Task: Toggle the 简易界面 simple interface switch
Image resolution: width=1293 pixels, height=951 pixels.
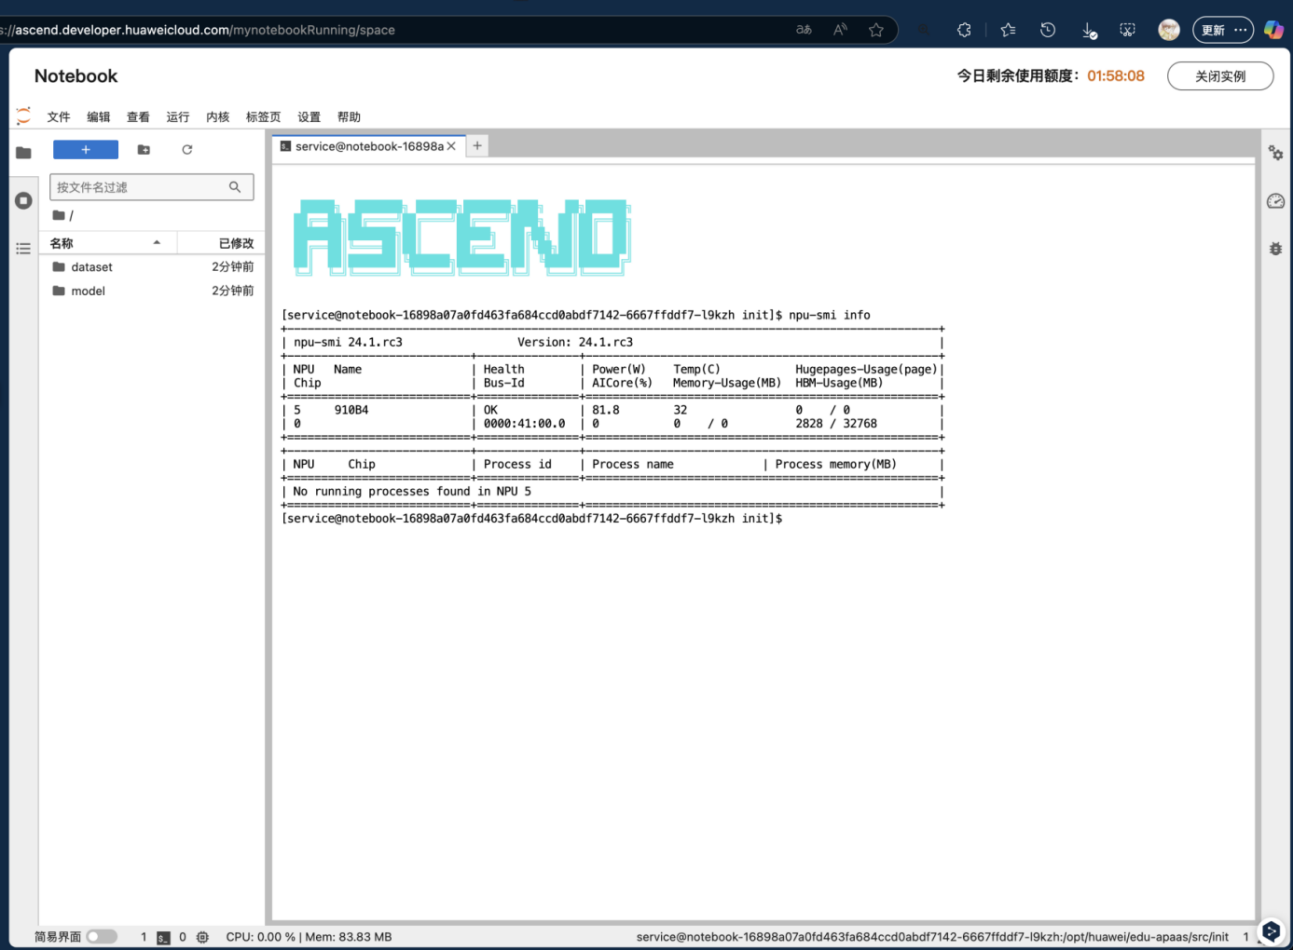Action: click(x=101, y=937)
